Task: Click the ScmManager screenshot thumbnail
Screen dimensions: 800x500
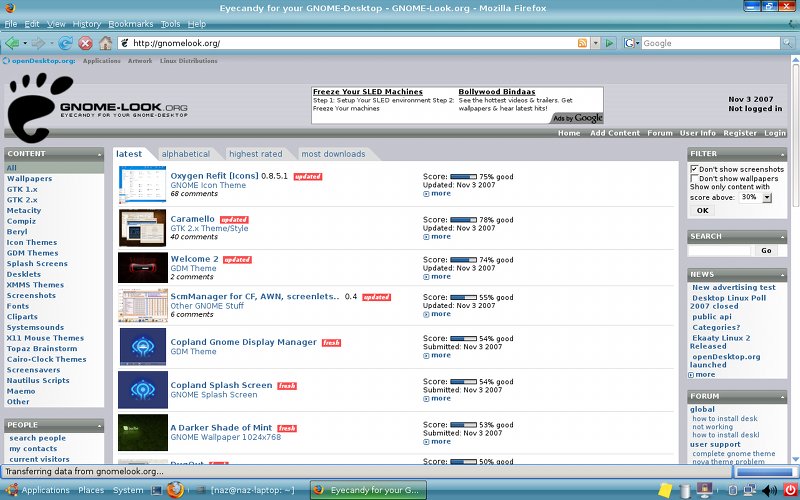Action: [143, 306]
